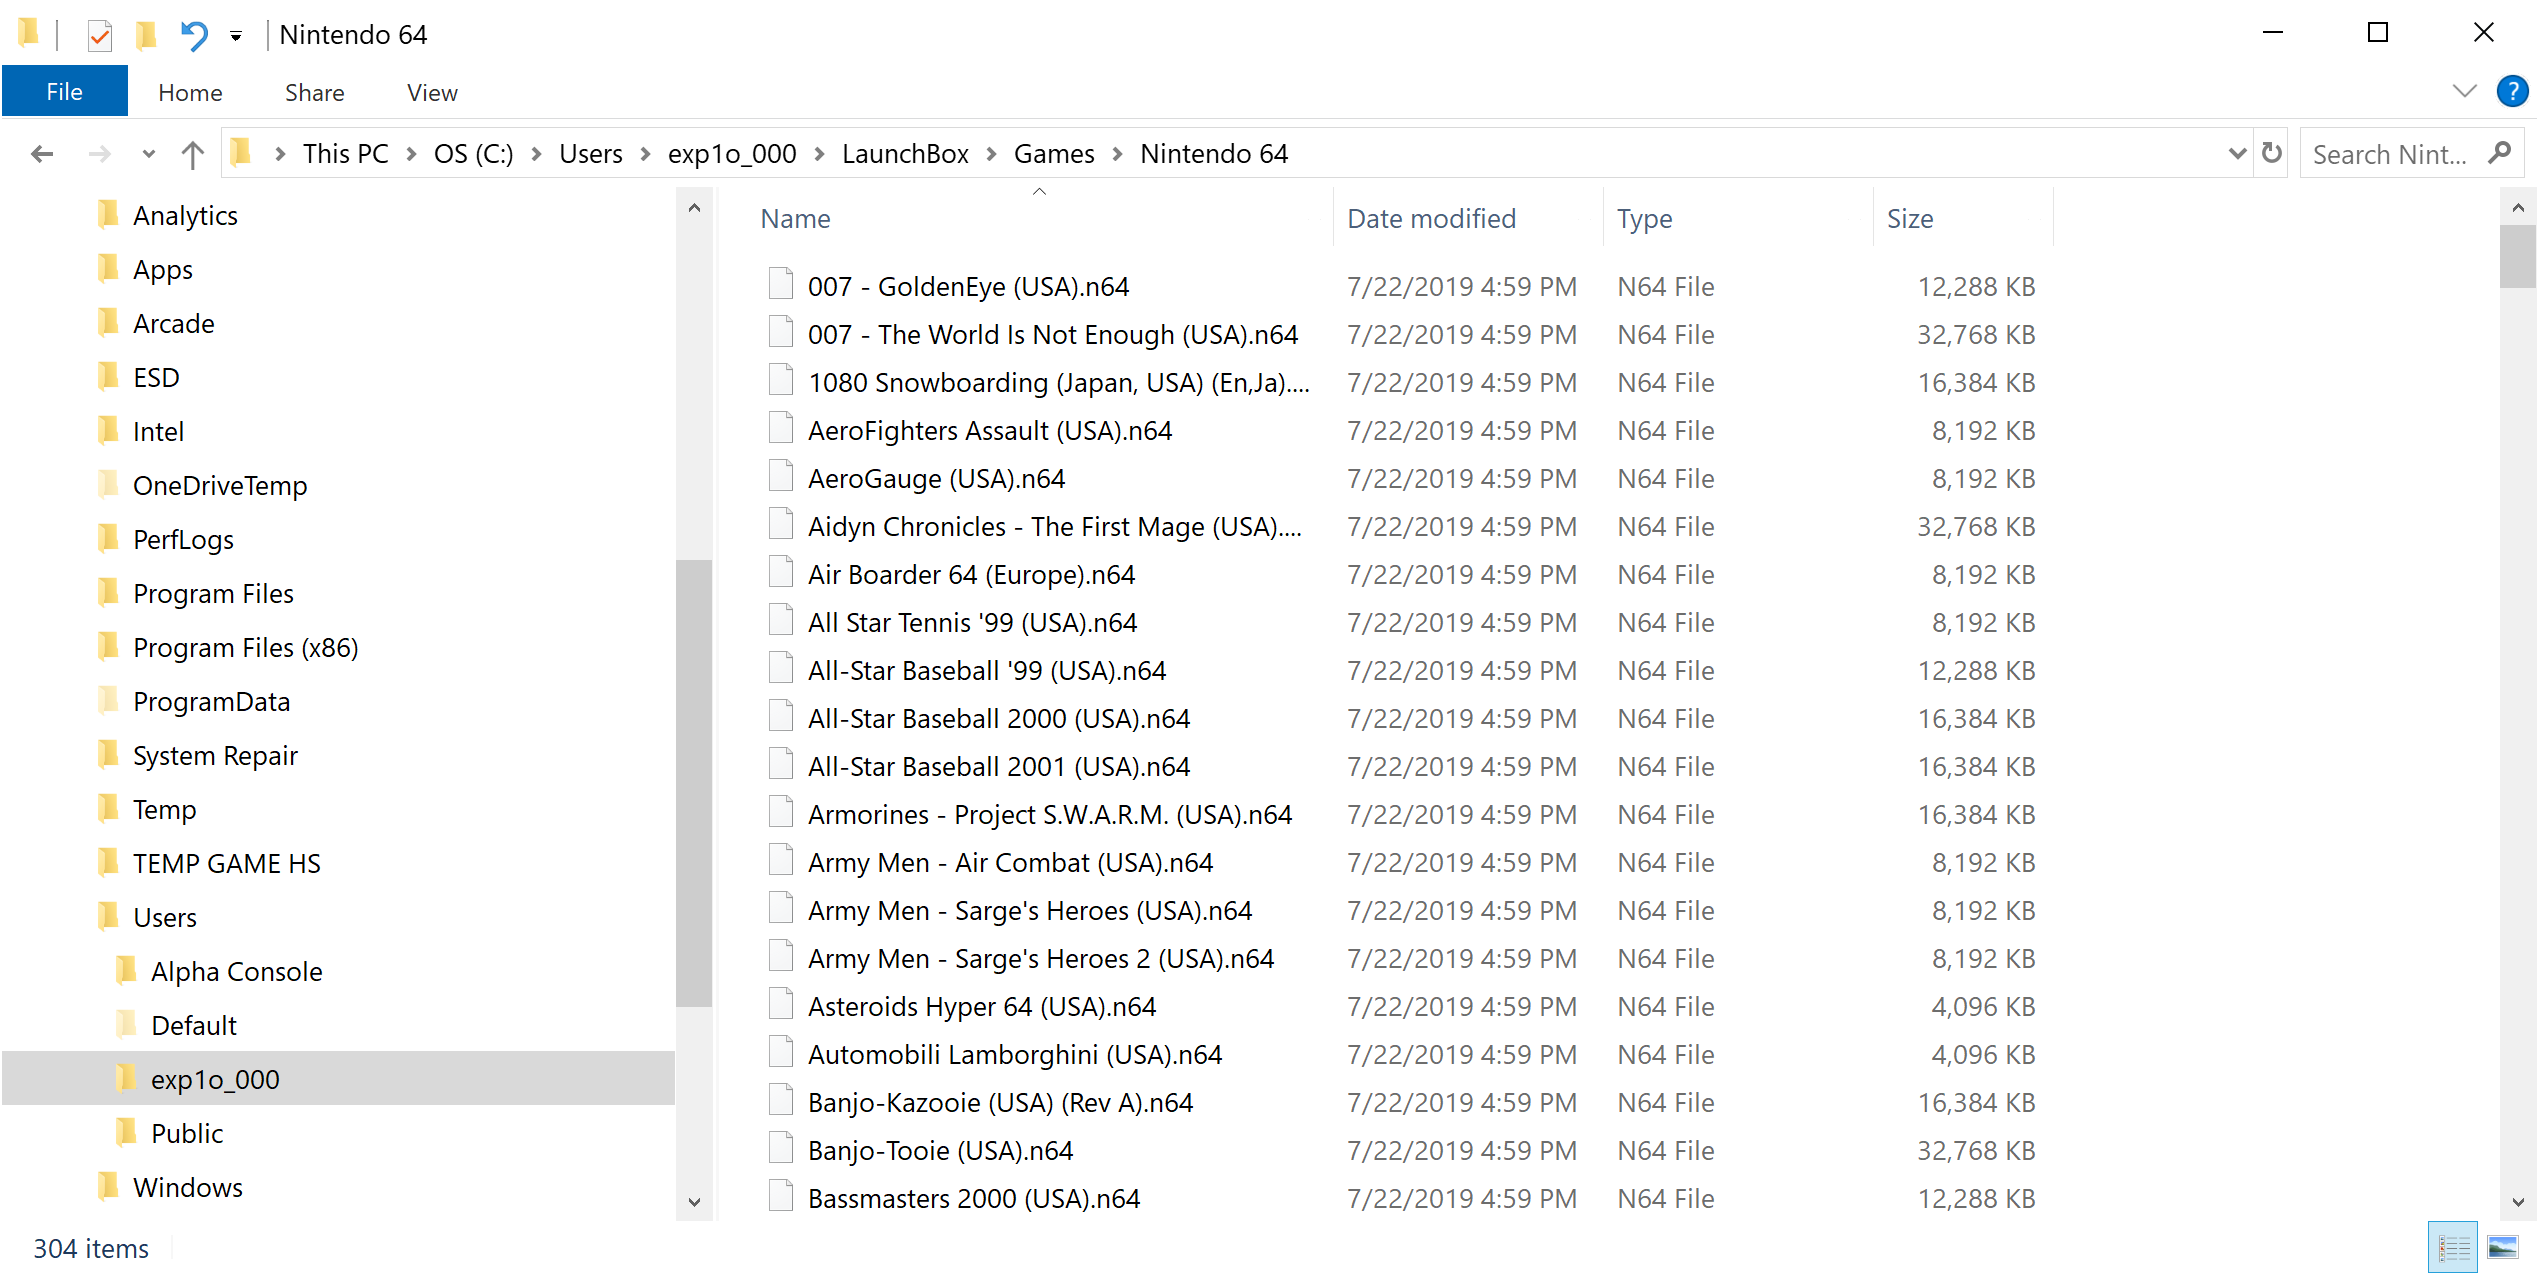Select Banjo-Kazooie (USA) (Rev A).n64
Viewport: 2539px width, 1275px height.
point(1000,1103)
